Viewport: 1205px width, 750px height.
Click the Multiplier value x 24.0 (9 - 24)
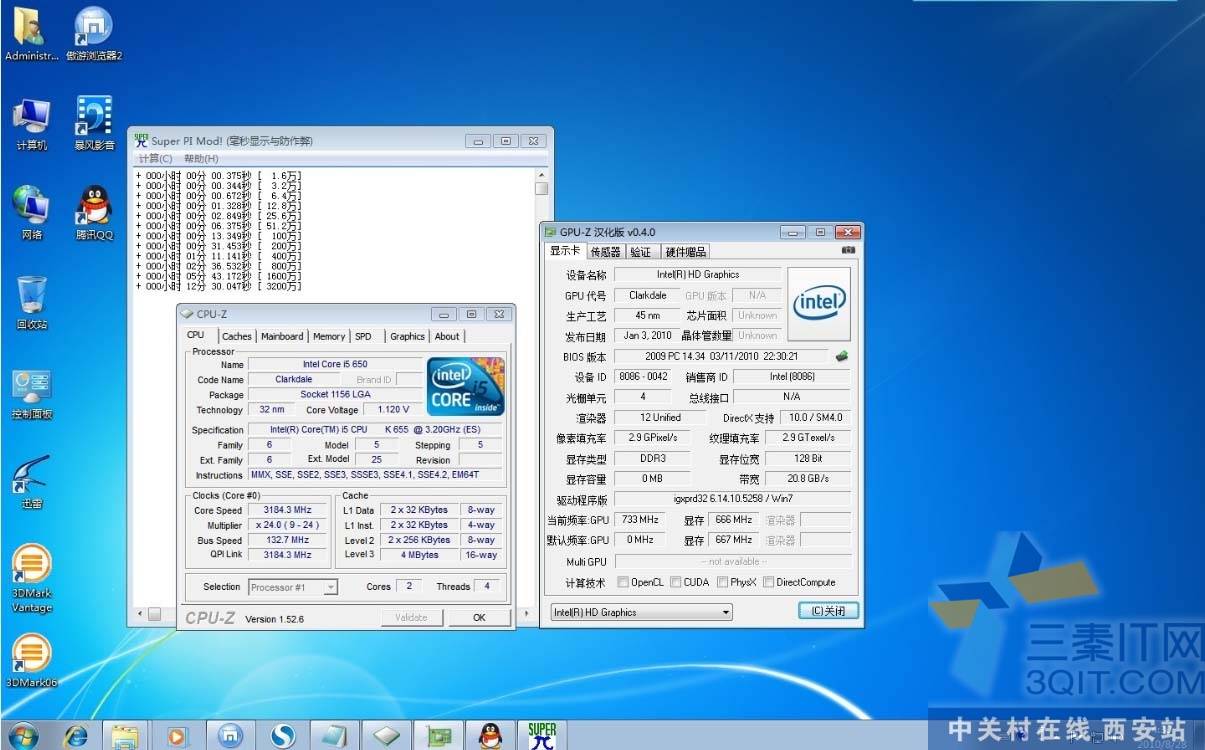point(287,525)
